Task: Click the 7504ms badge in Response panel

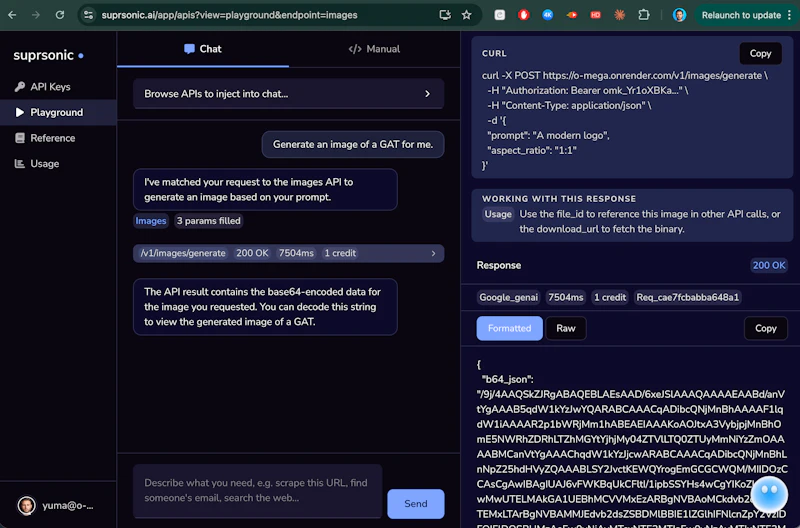Action: coord(566,297)
